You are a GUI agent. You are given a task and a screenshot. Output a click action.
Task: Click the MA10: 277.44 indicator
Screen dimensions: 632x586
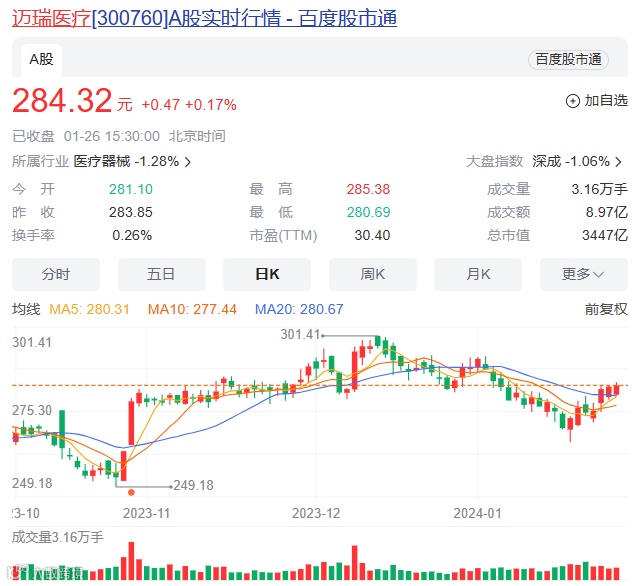point(192,309)
